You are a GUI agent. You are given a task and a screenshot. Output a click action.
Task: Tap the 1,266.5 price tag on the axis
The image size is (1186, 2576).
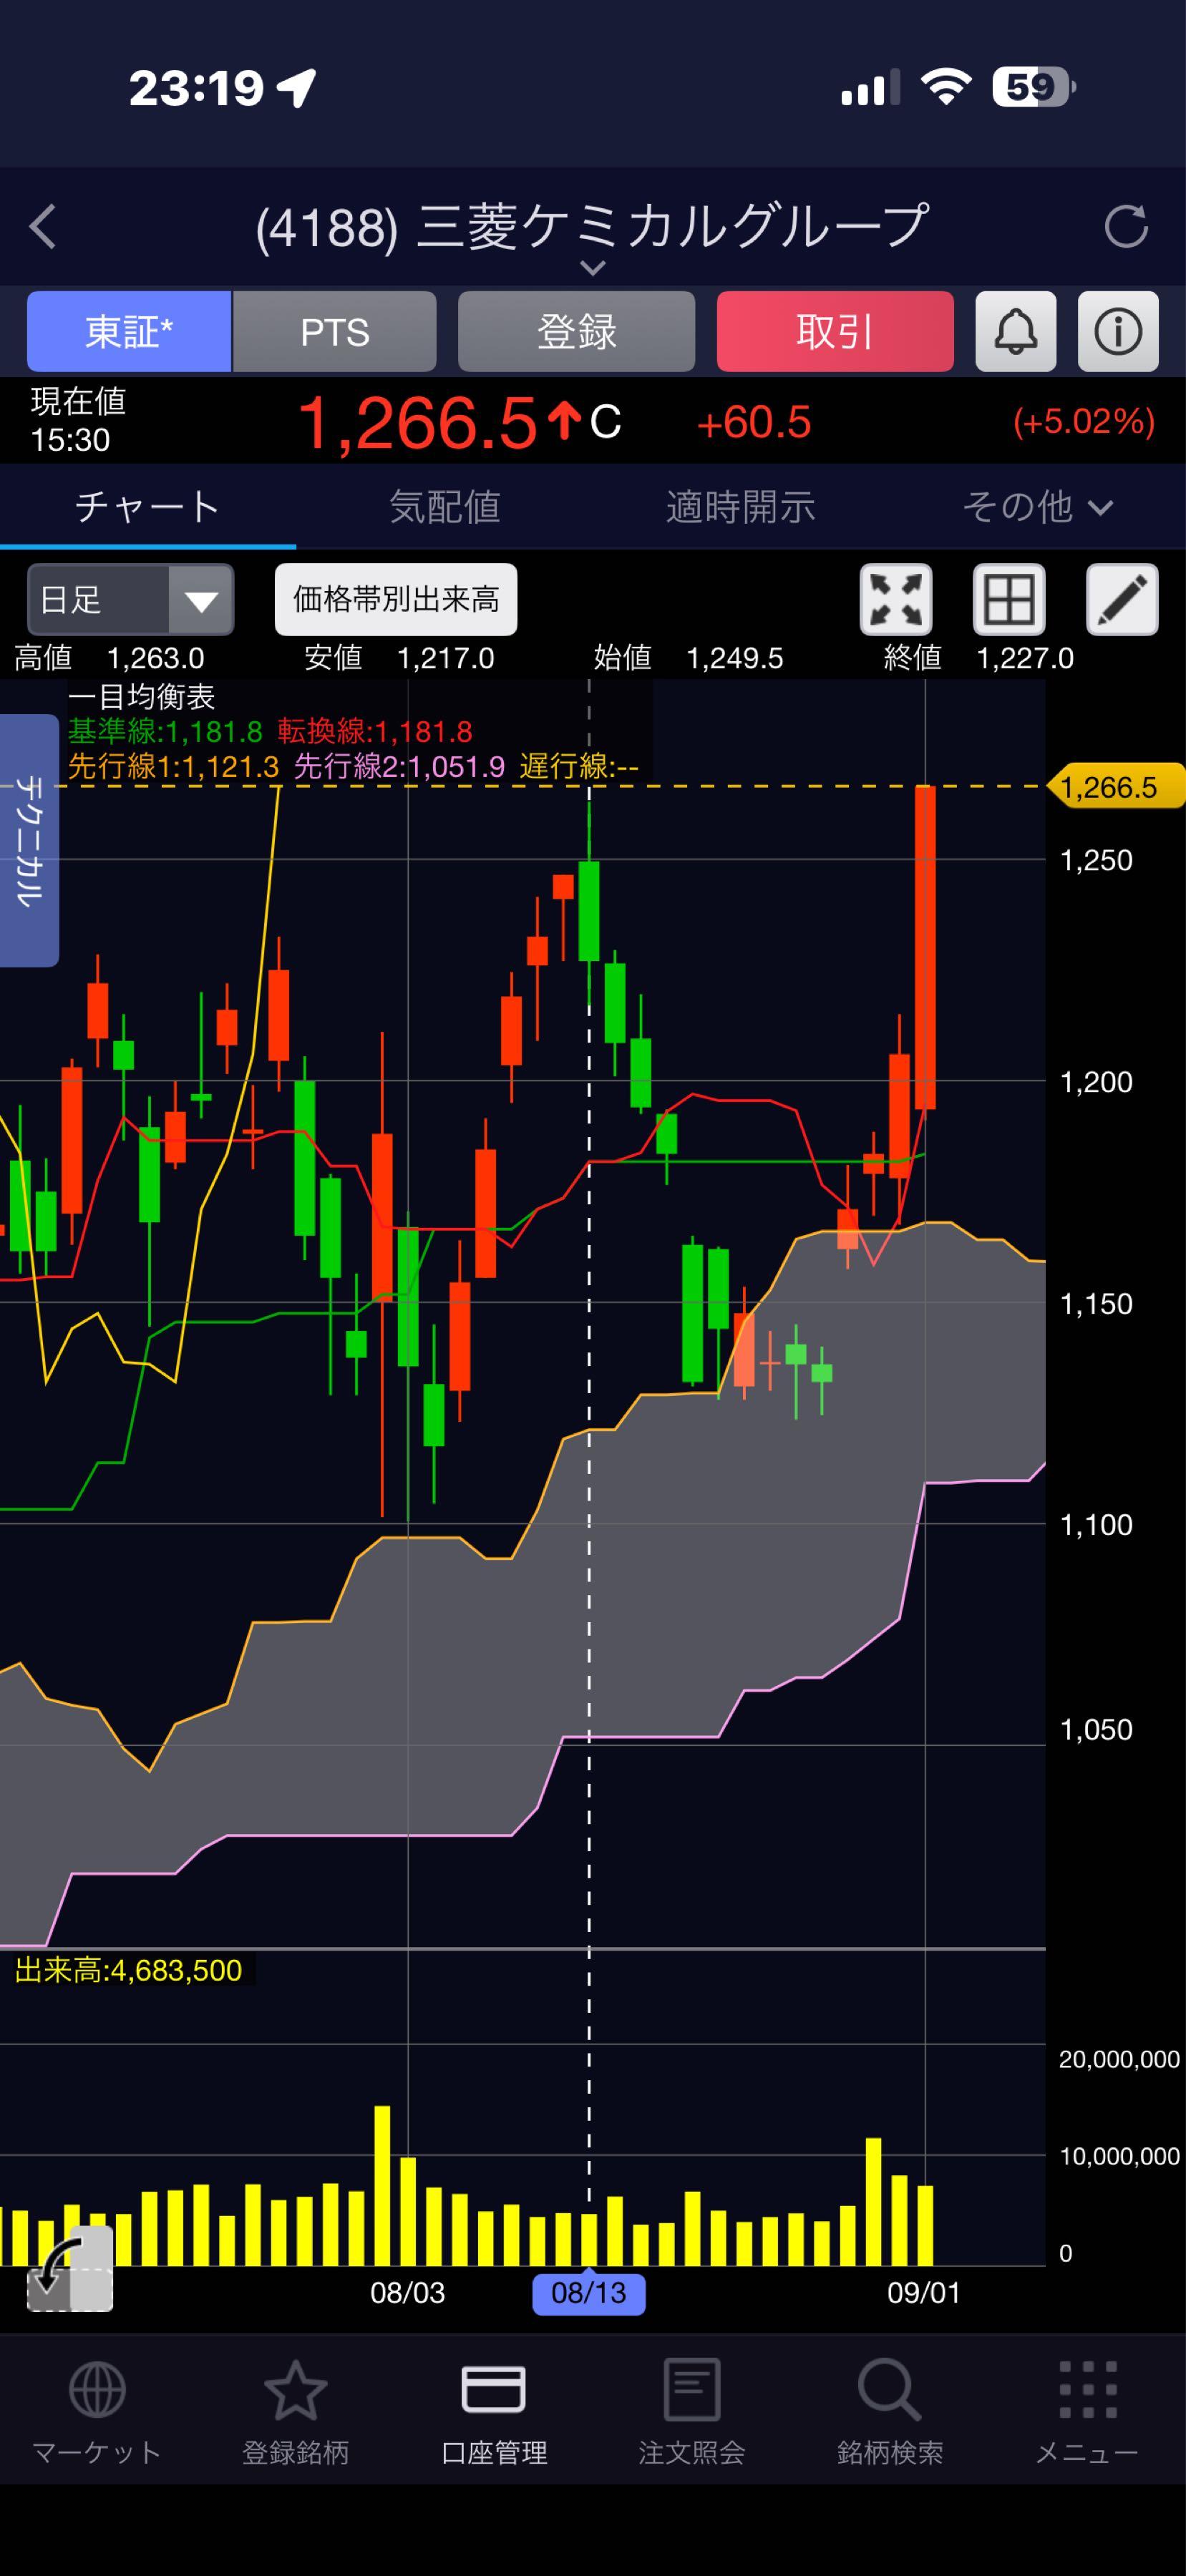tap(1116, 787)
